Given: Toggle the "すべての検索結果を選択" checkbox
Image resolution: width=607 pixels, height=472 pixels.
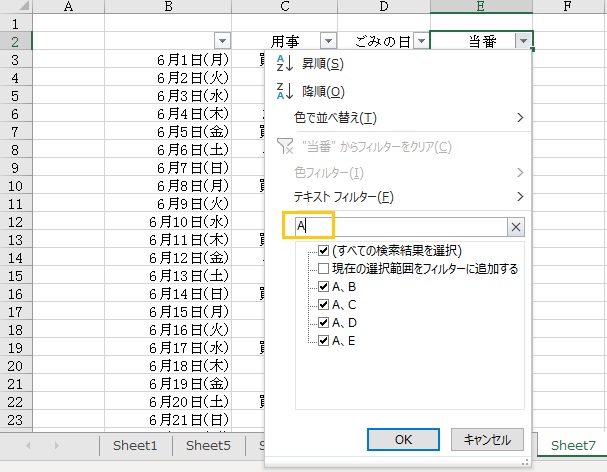Looking at the screenshot, I should [323, 251].
